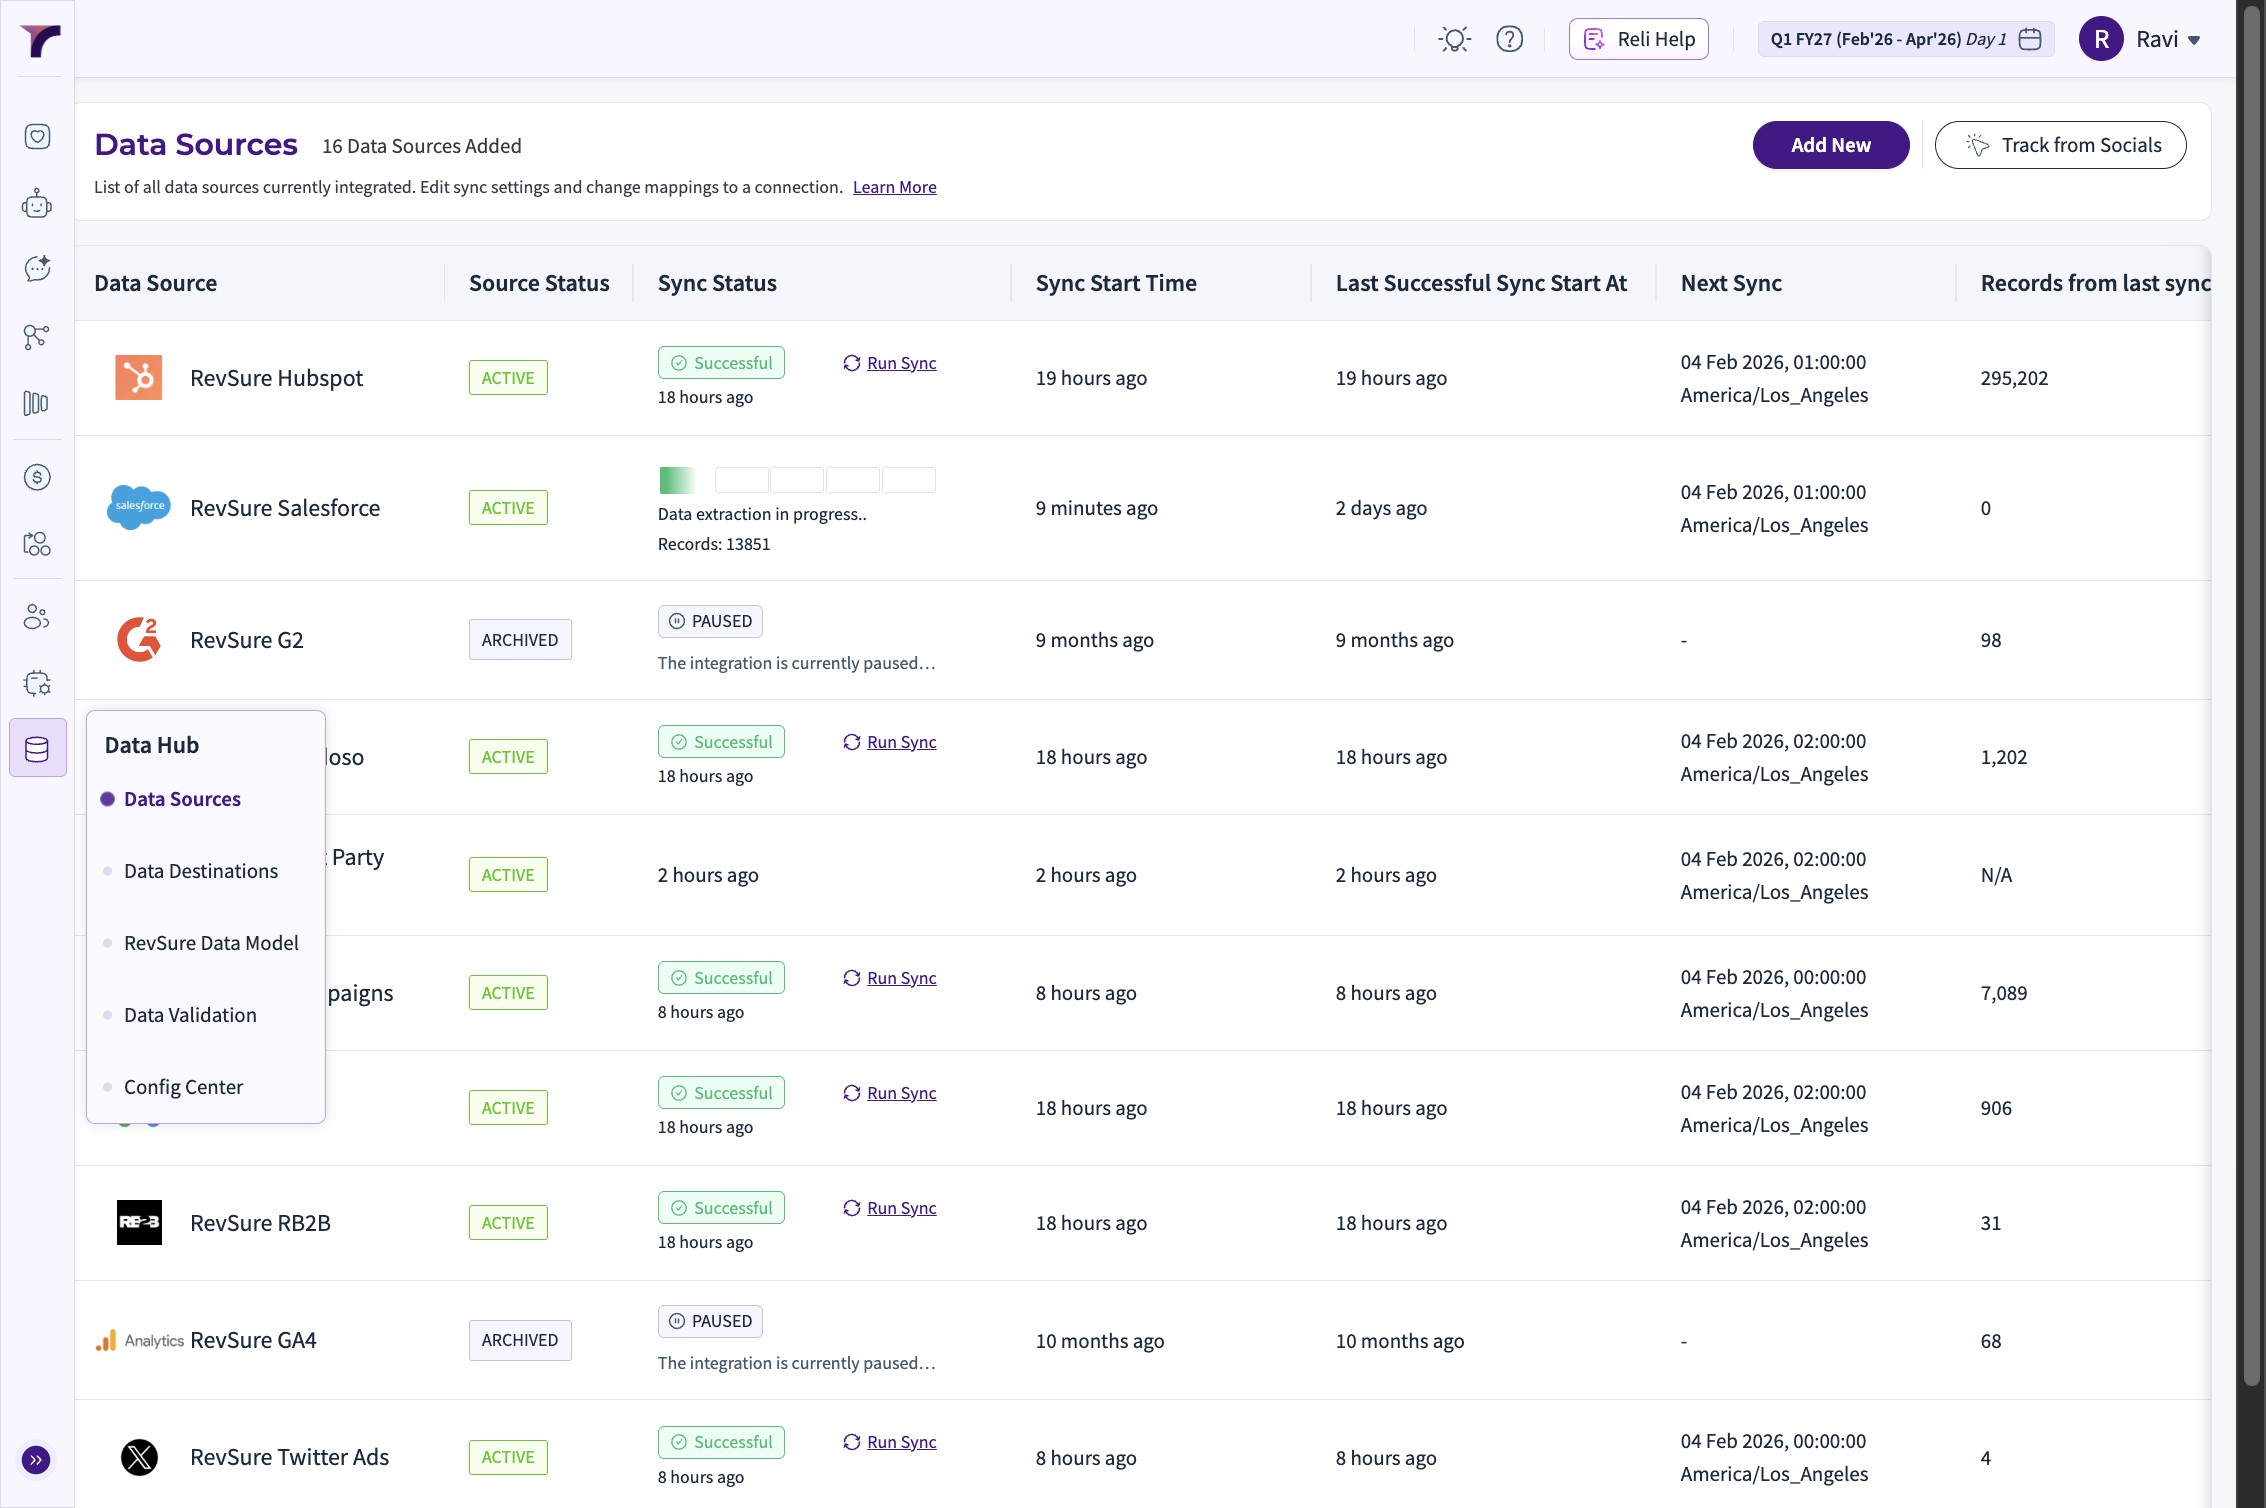Screen dimensions: 2266x1508
Task: Click the robot icon in sidebar
Action: click(x=37, y=204)
